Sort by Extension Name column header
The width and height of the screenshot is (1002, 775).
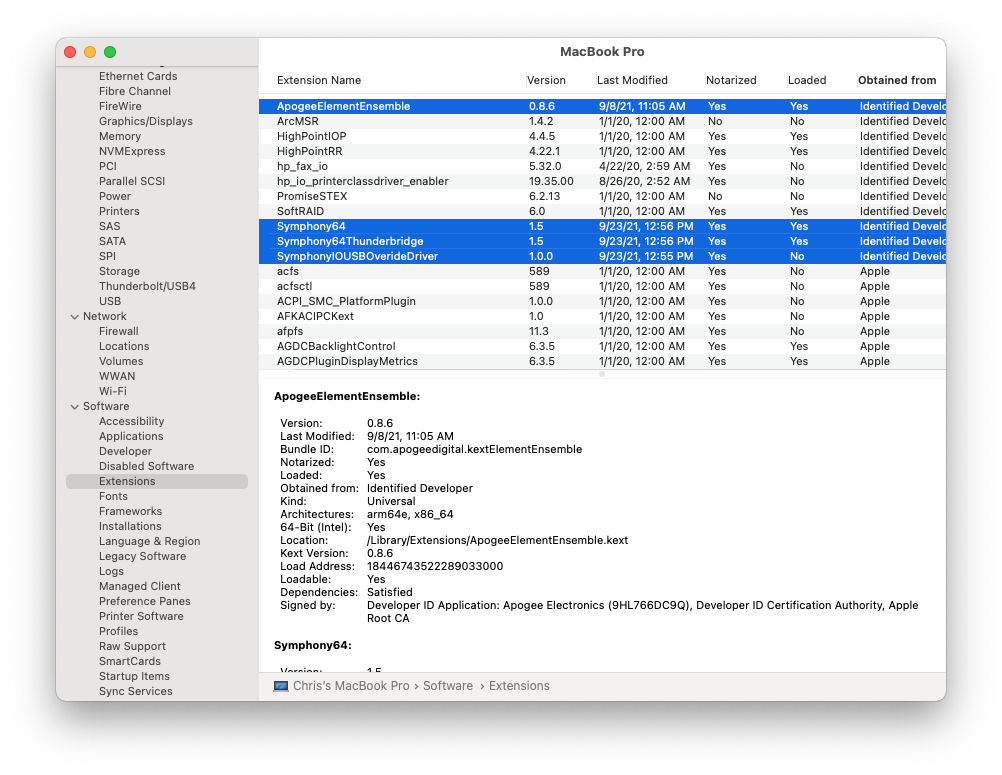coord(319,81)
